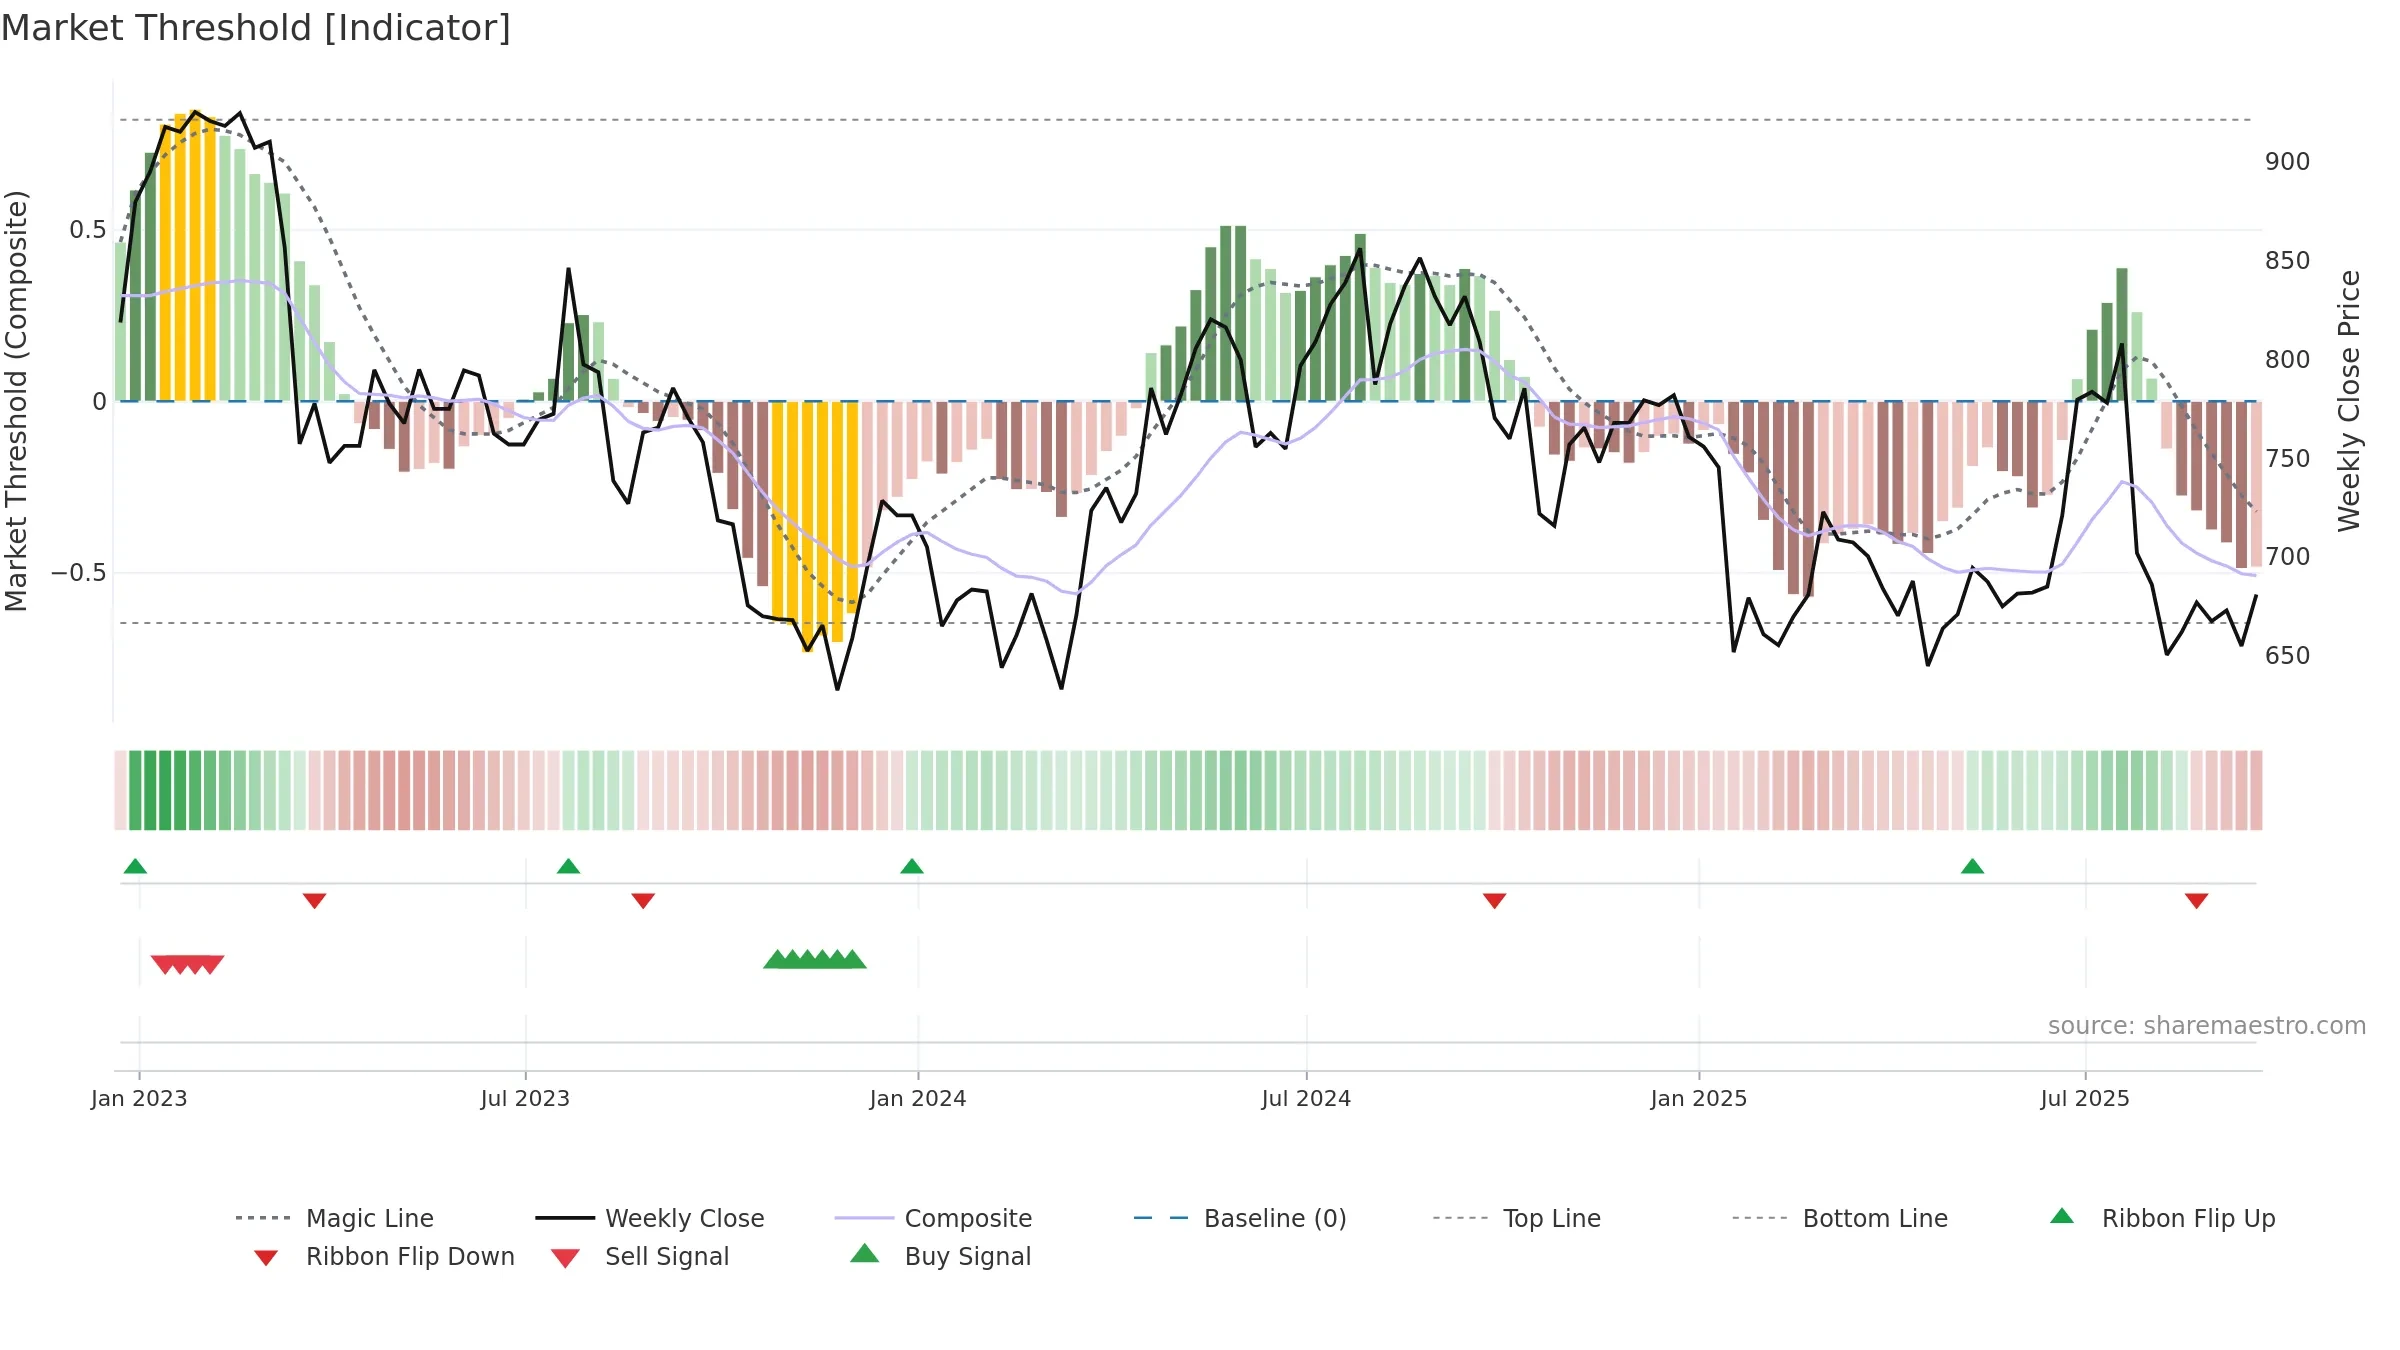This screenshot has height=1350, width=2400.
Task: Click the Ribbon Flip Up marker near Jan 2024
Action: [912, 866]
